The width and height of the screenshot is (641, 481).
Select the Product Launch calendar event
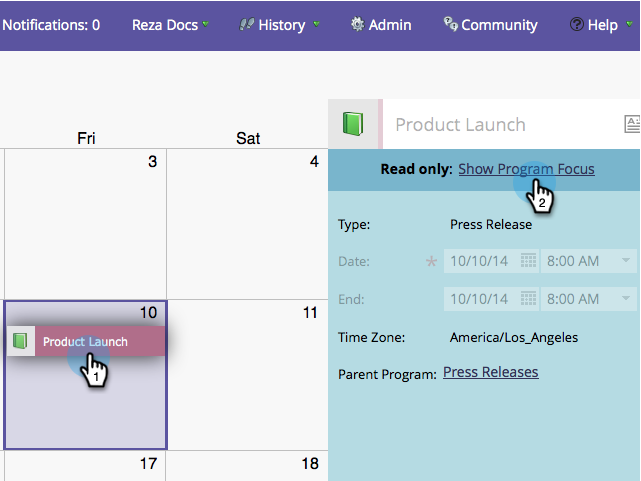pyautogui.click(x=85, y=342)
